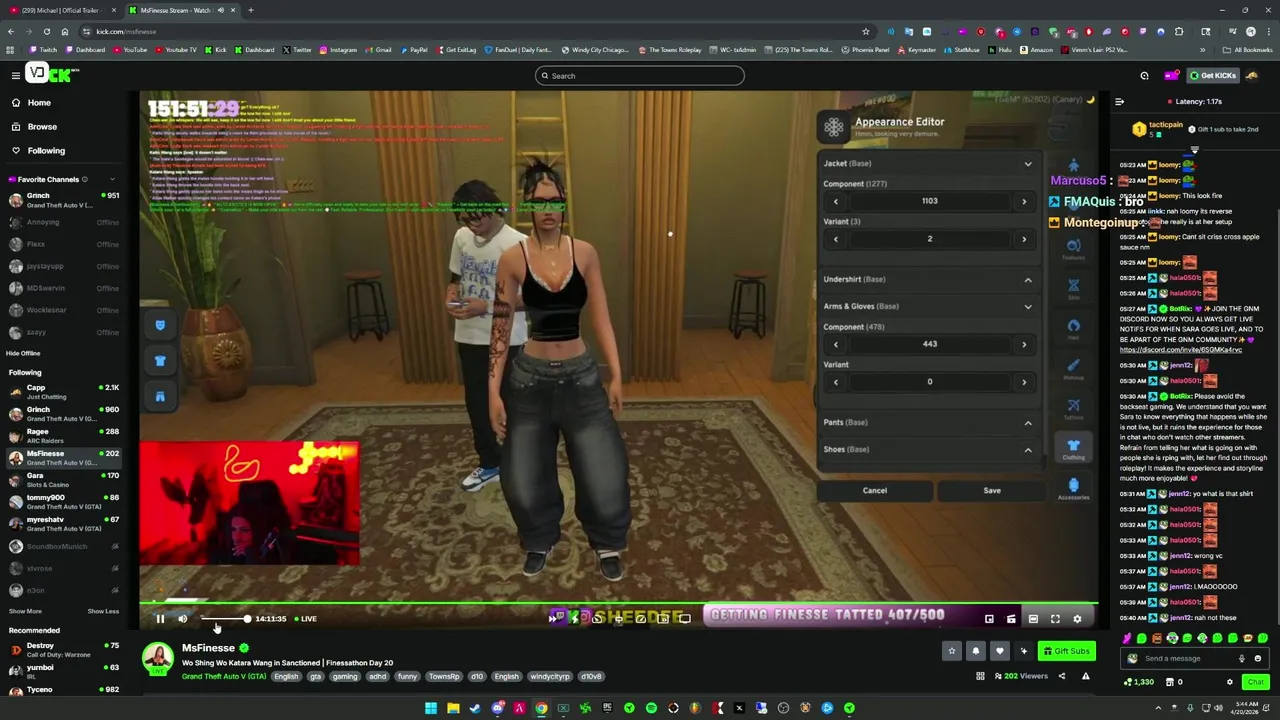Click Save in Appearance Editor
Screen dimensions: 1280x720
click(x=992, y=490)
